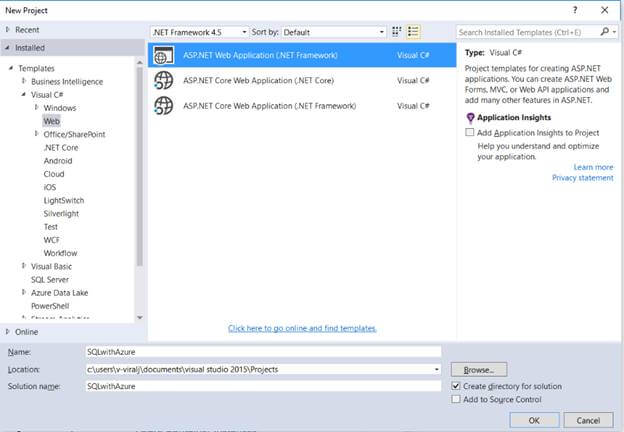The width and height of the screenshot is (624, 432).
Task: Select the WCF category
Action: (51, 240)
